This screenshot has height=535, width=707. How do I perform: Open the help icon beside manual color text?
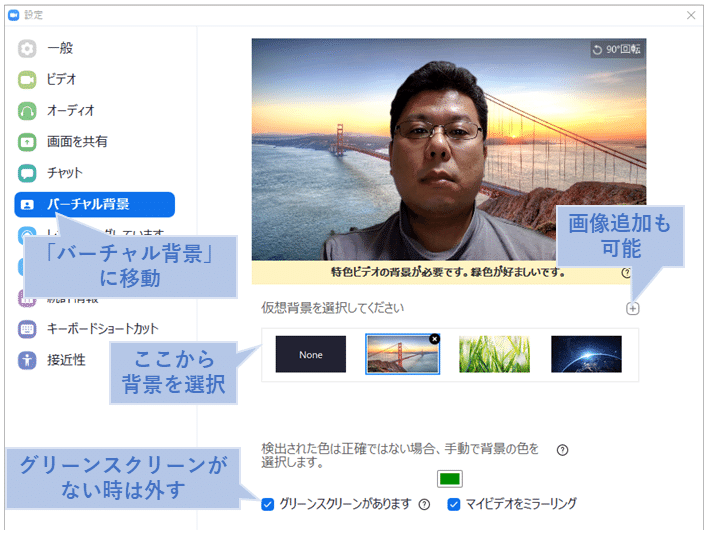coord(562,450)
